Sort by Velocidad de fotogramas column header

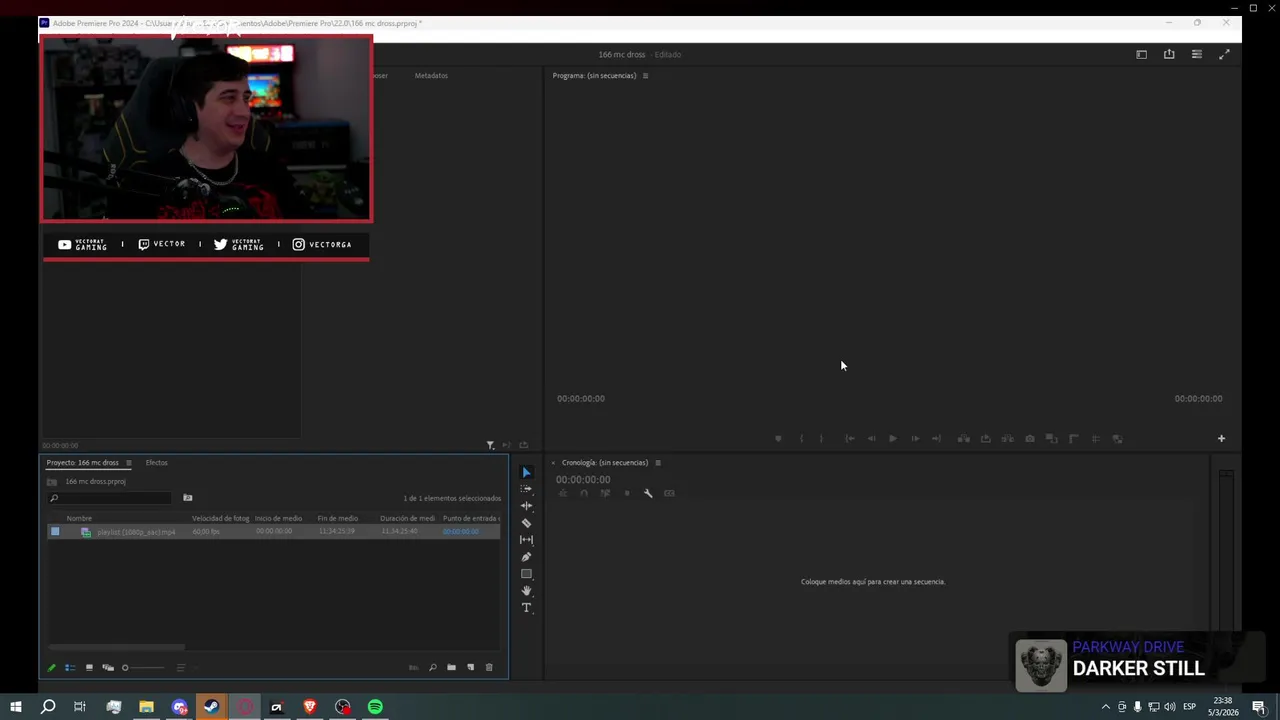point(220,519)
